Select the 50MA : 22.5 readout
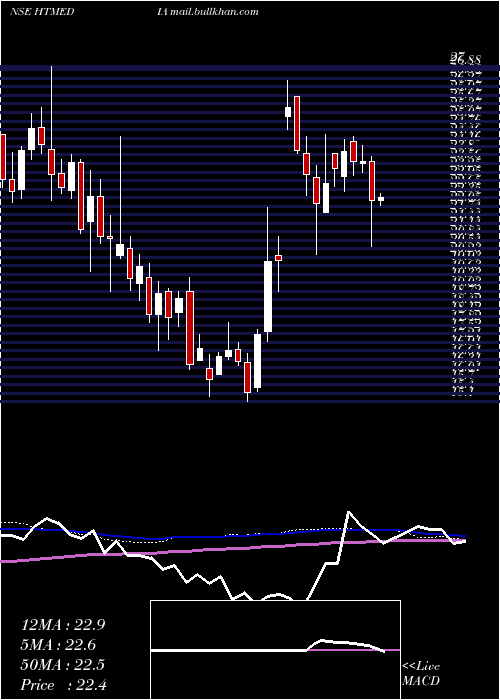The image size is (500, 700). 63,665
